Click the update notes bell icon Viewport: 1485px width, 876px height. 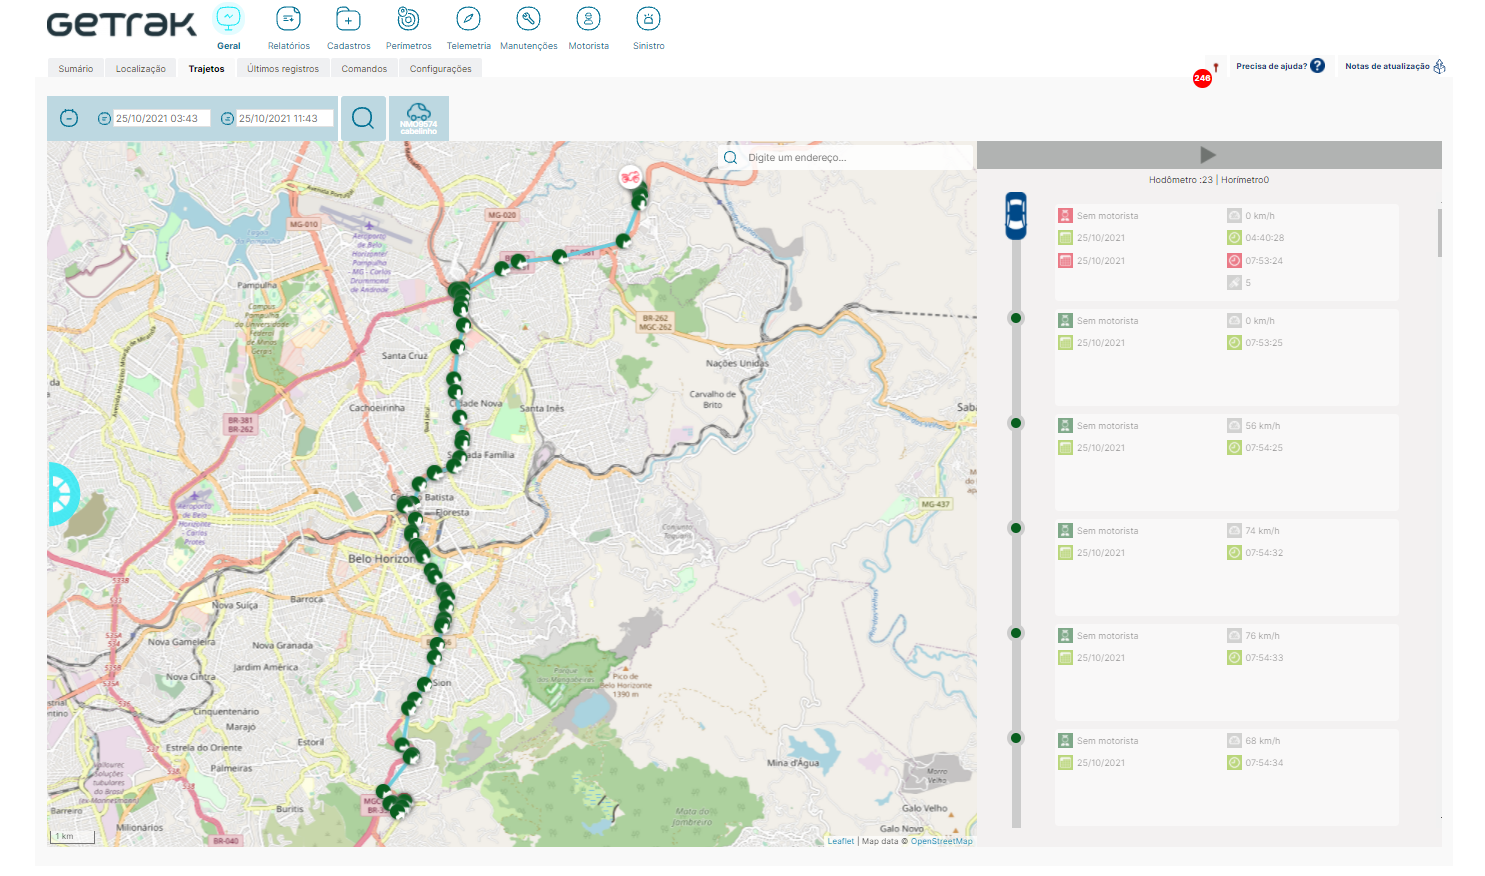[1439, 66]
